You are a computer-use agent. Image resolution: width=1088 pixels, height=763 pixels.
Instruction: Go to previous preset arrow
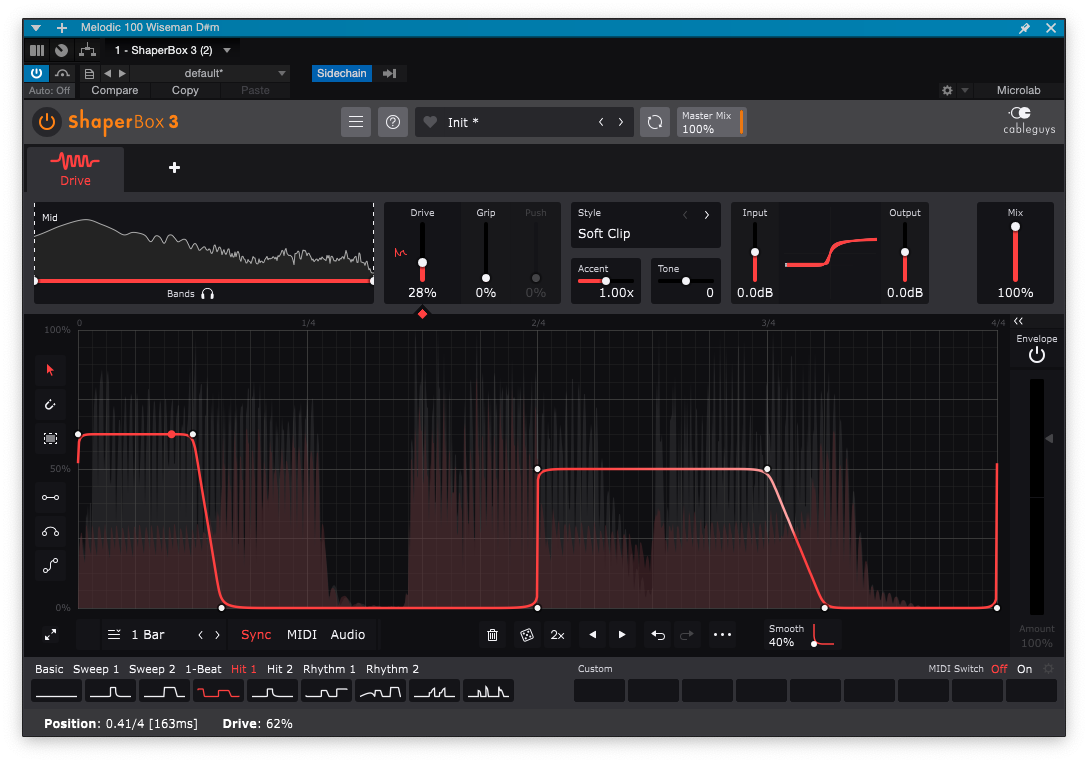click(601, 122)
